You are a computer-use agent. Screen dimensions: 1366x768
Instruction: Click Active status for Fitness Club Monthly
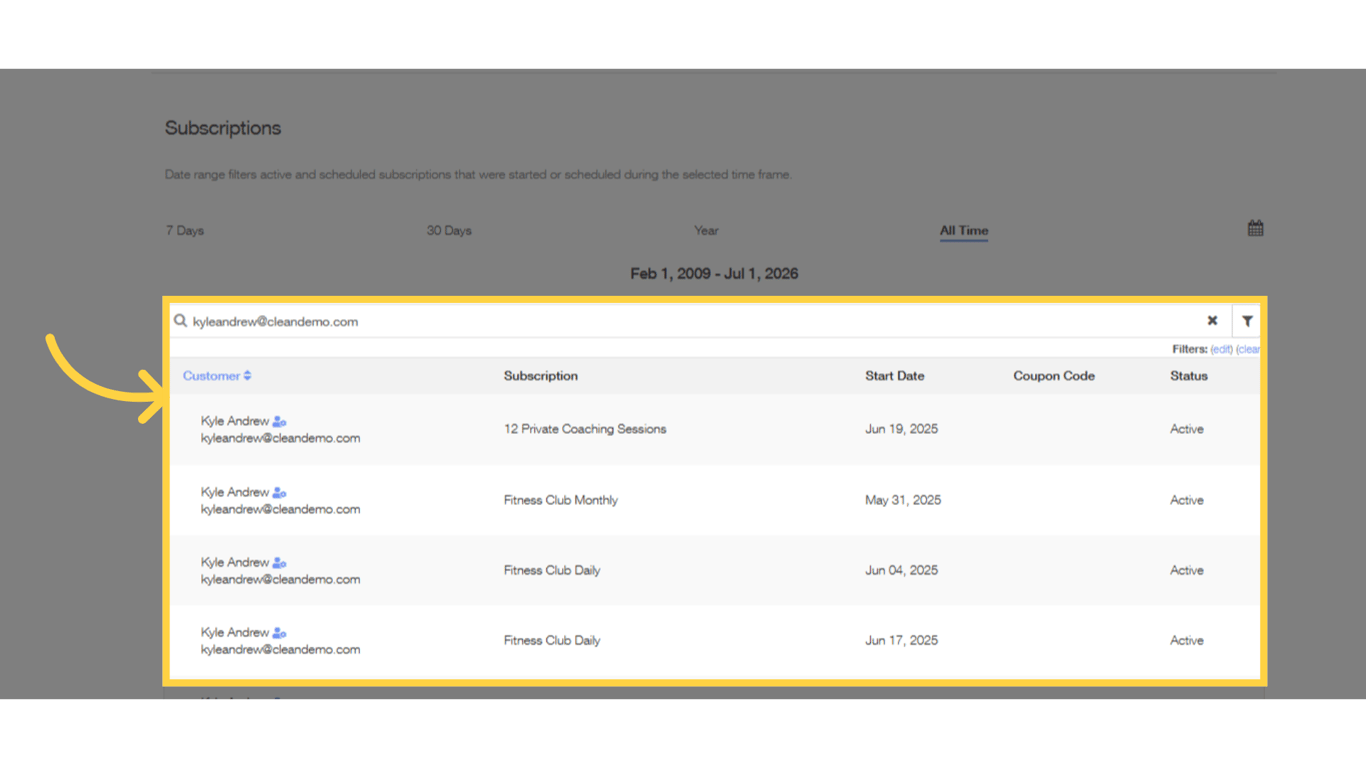point(1186,500)
